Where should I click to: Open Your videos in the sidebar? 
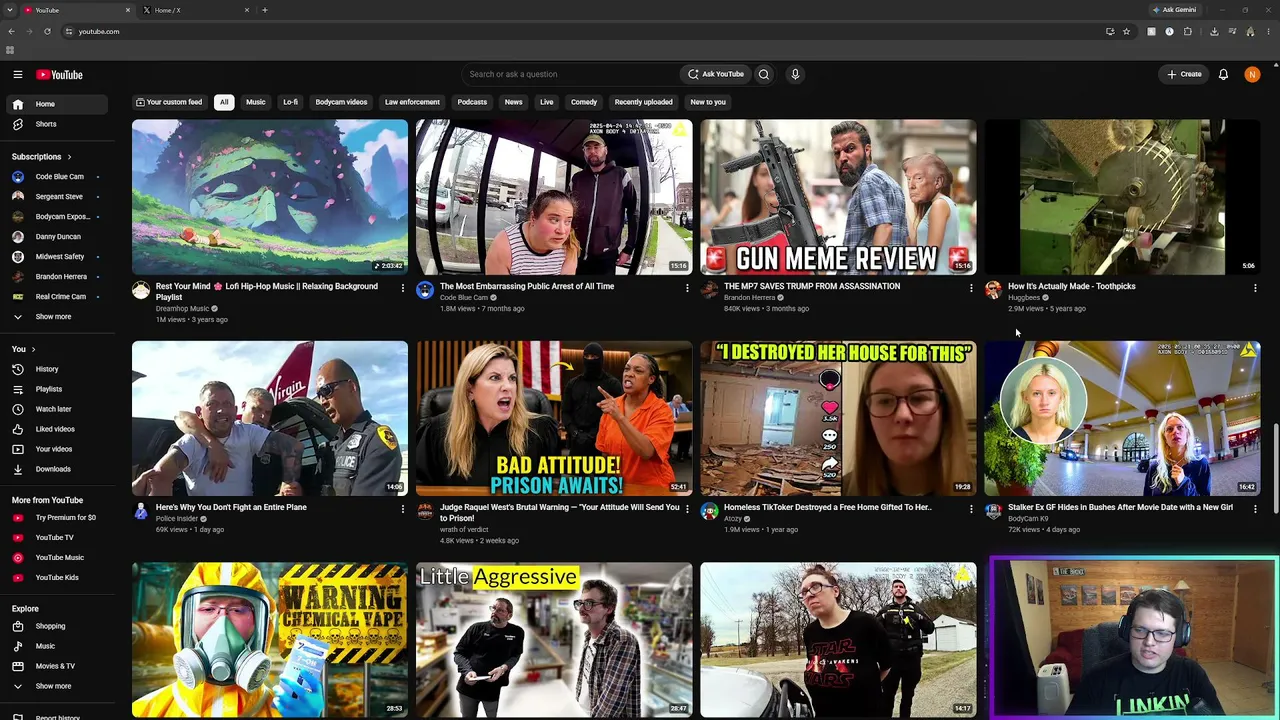(x=56, y=449)
